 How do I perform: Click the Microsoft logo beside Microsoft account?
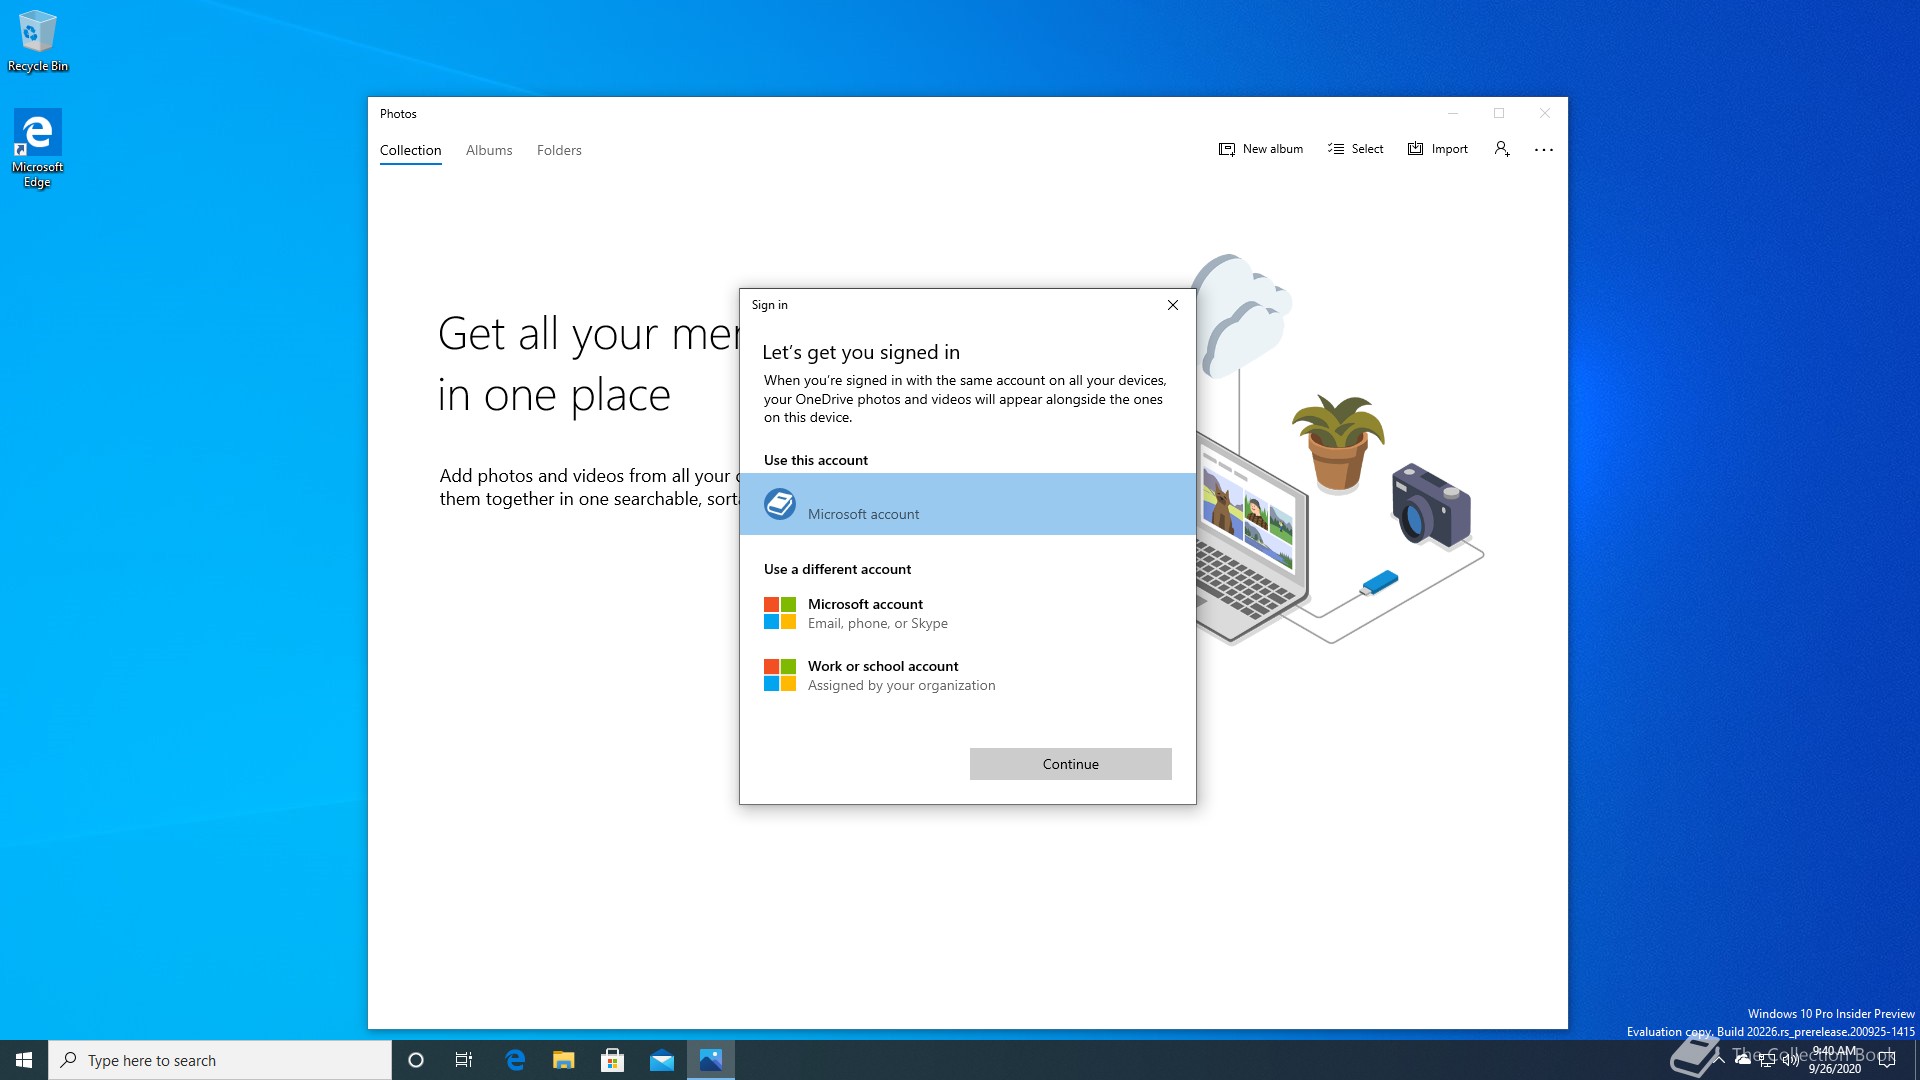click(x=780, y=613)
